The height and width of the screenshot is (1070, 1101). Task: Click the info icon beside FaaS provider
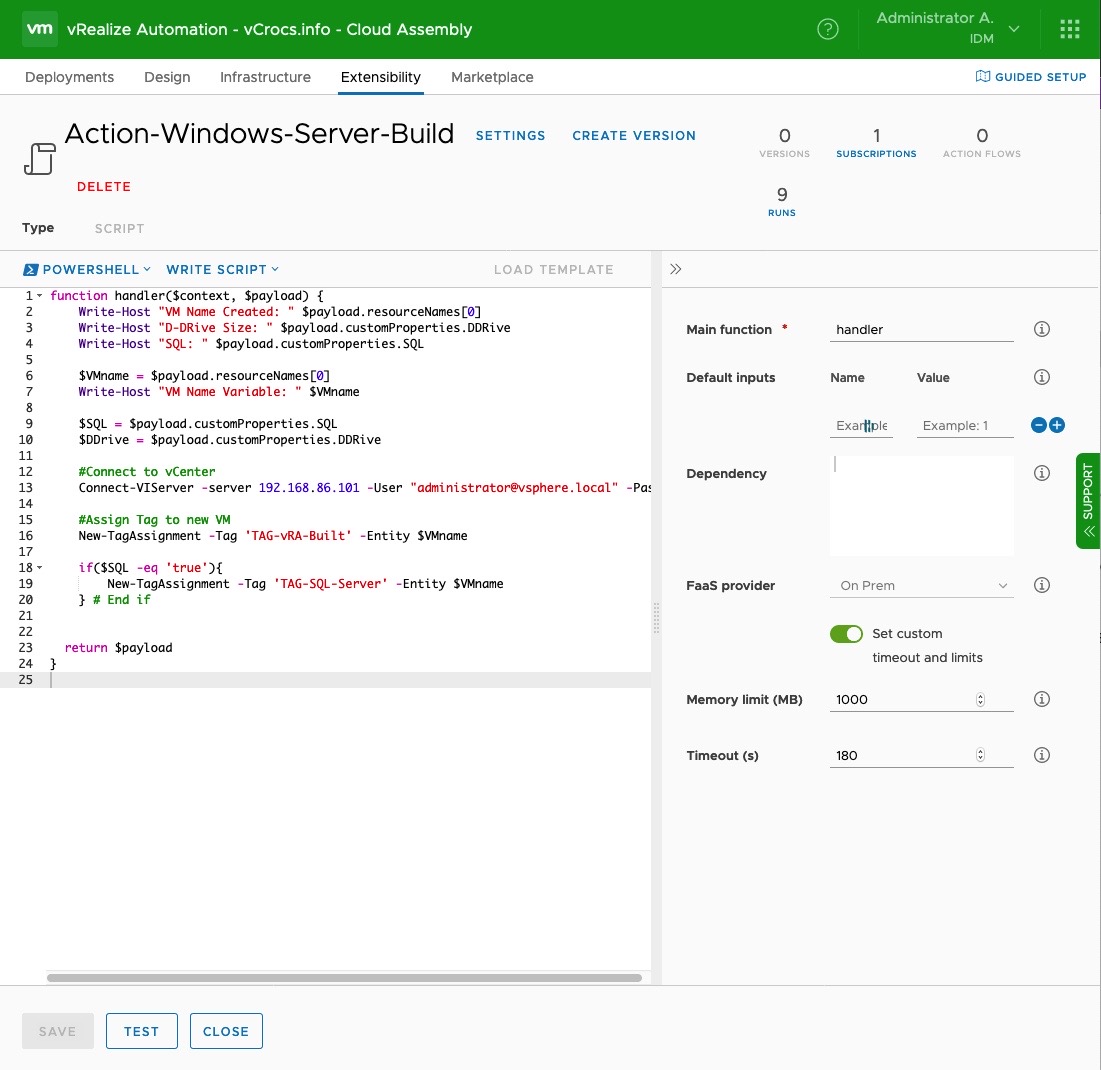1041,585
